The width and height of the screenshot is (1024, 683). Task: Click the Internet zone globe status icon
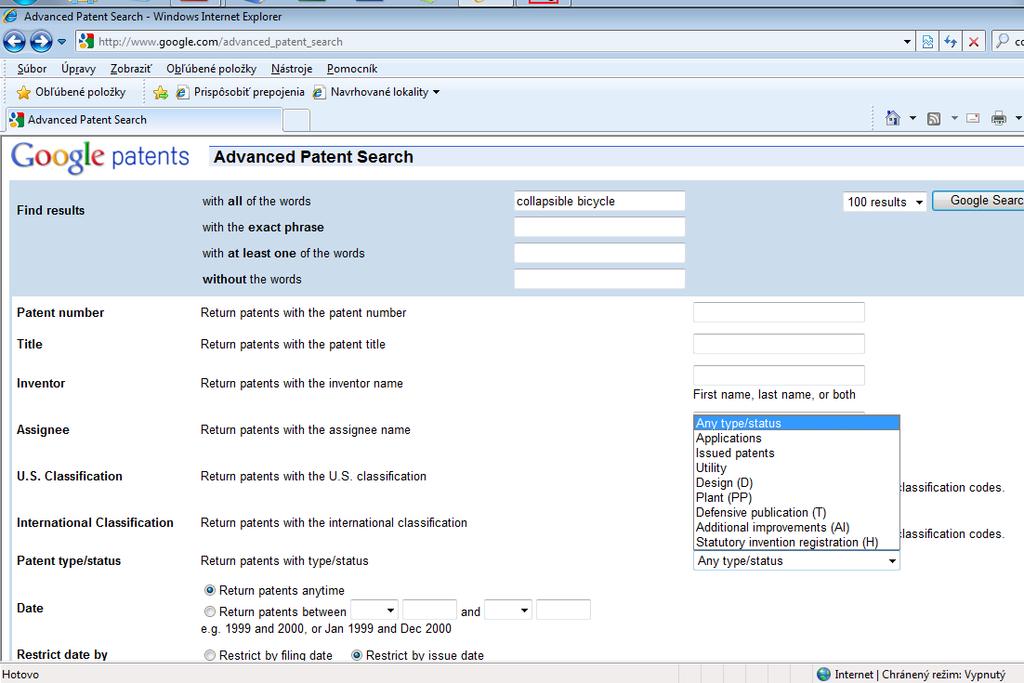(x=824, y=675)
